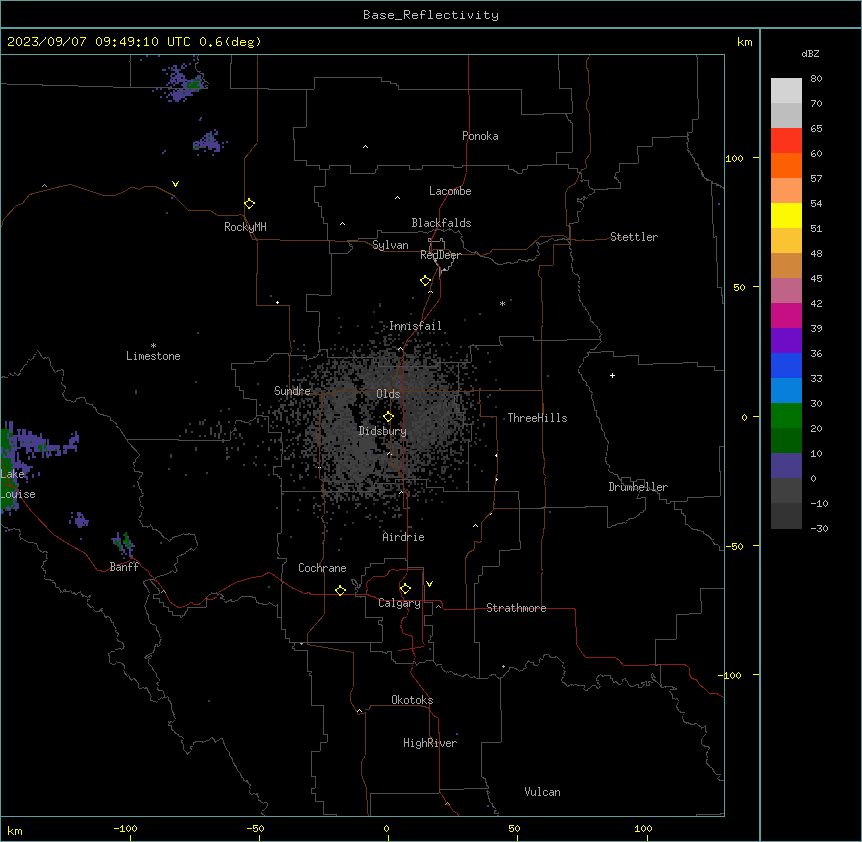Click the Okotoks town label
862x842 pixels.
pyautogui.click(x=412, y=700)
